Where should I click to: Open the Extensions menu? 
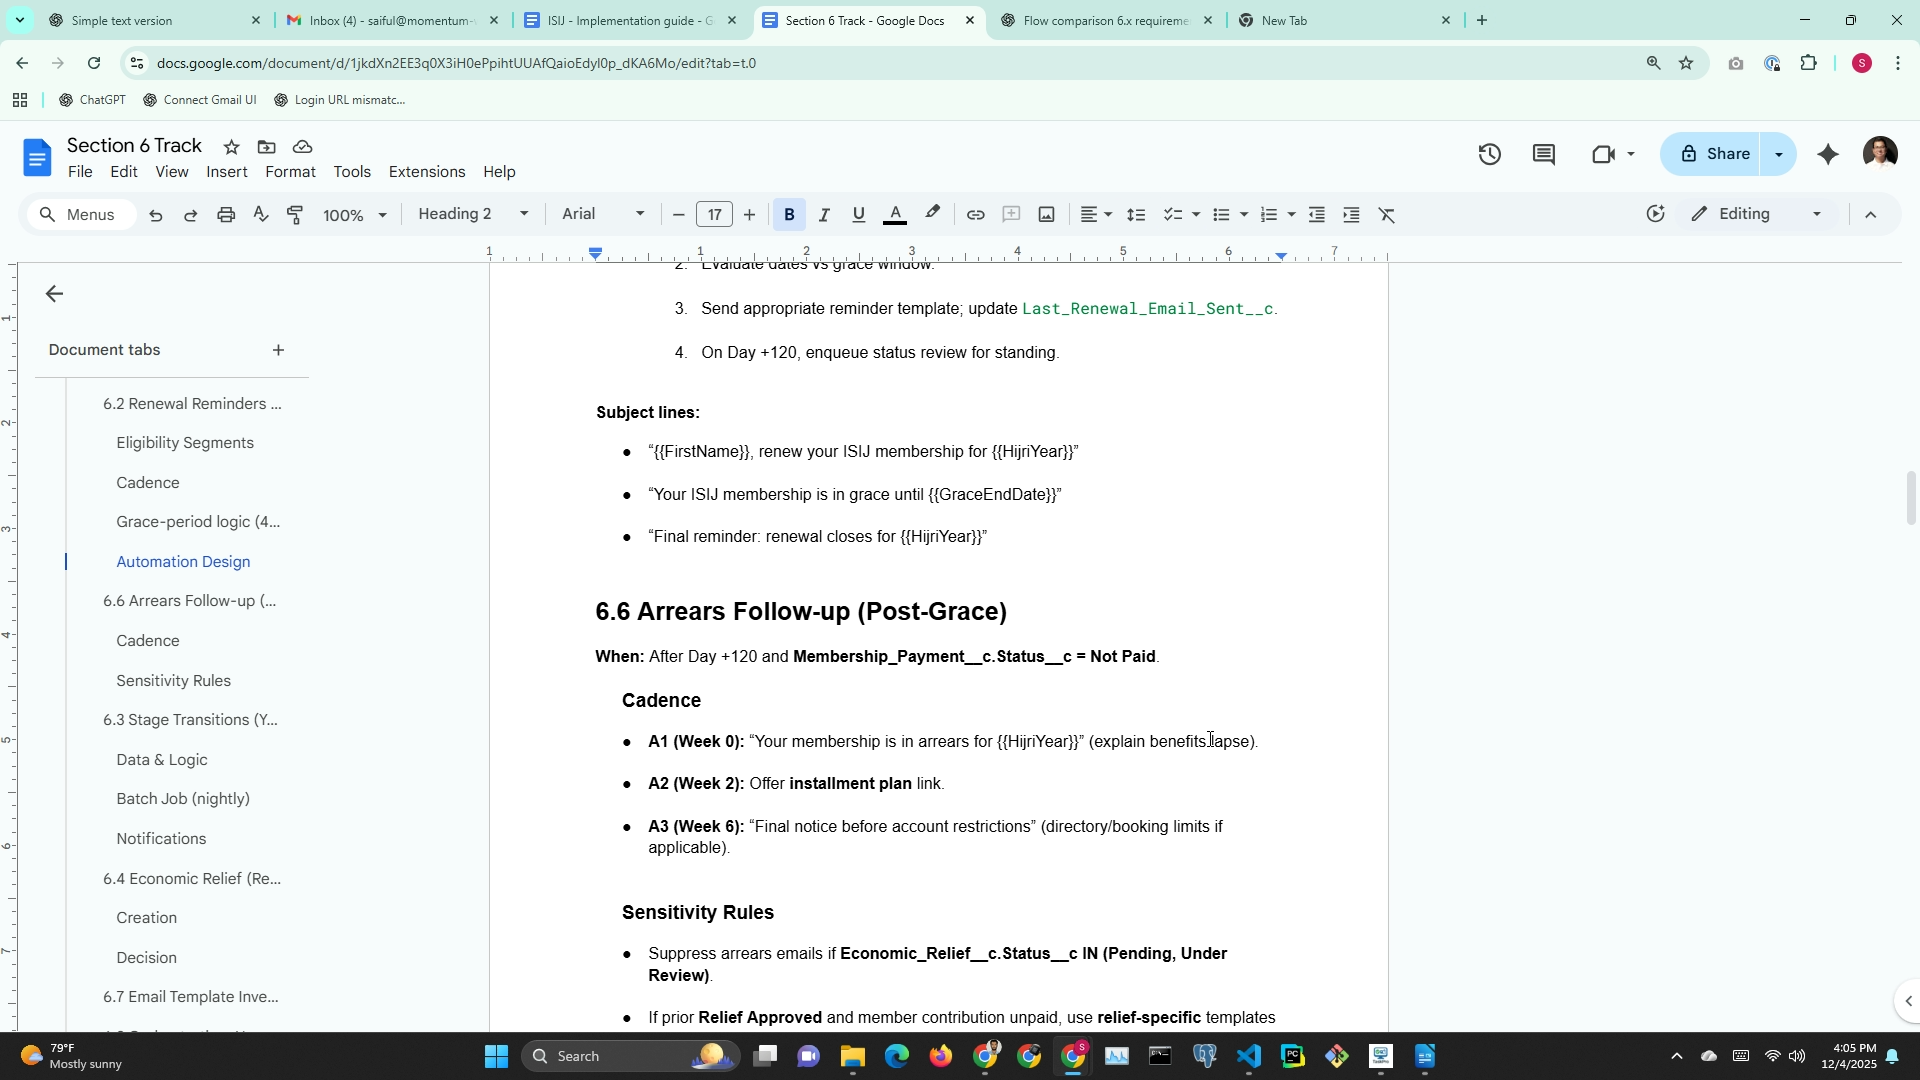[x=426, y=172]
